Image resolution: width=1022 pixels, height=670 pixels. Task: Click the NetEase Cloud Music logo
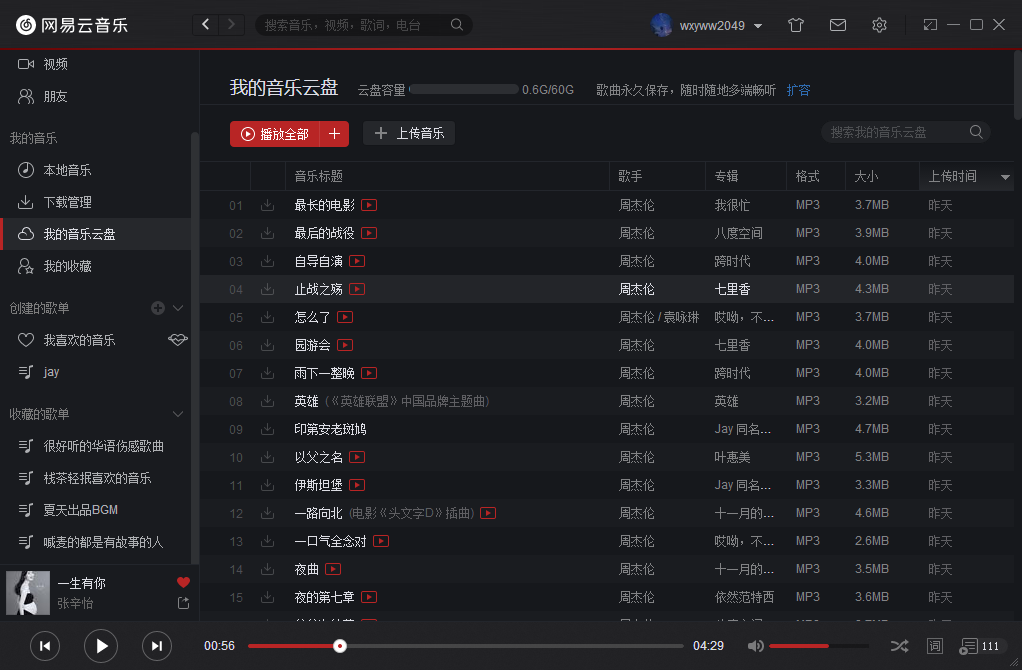click(x=72, y=25)
